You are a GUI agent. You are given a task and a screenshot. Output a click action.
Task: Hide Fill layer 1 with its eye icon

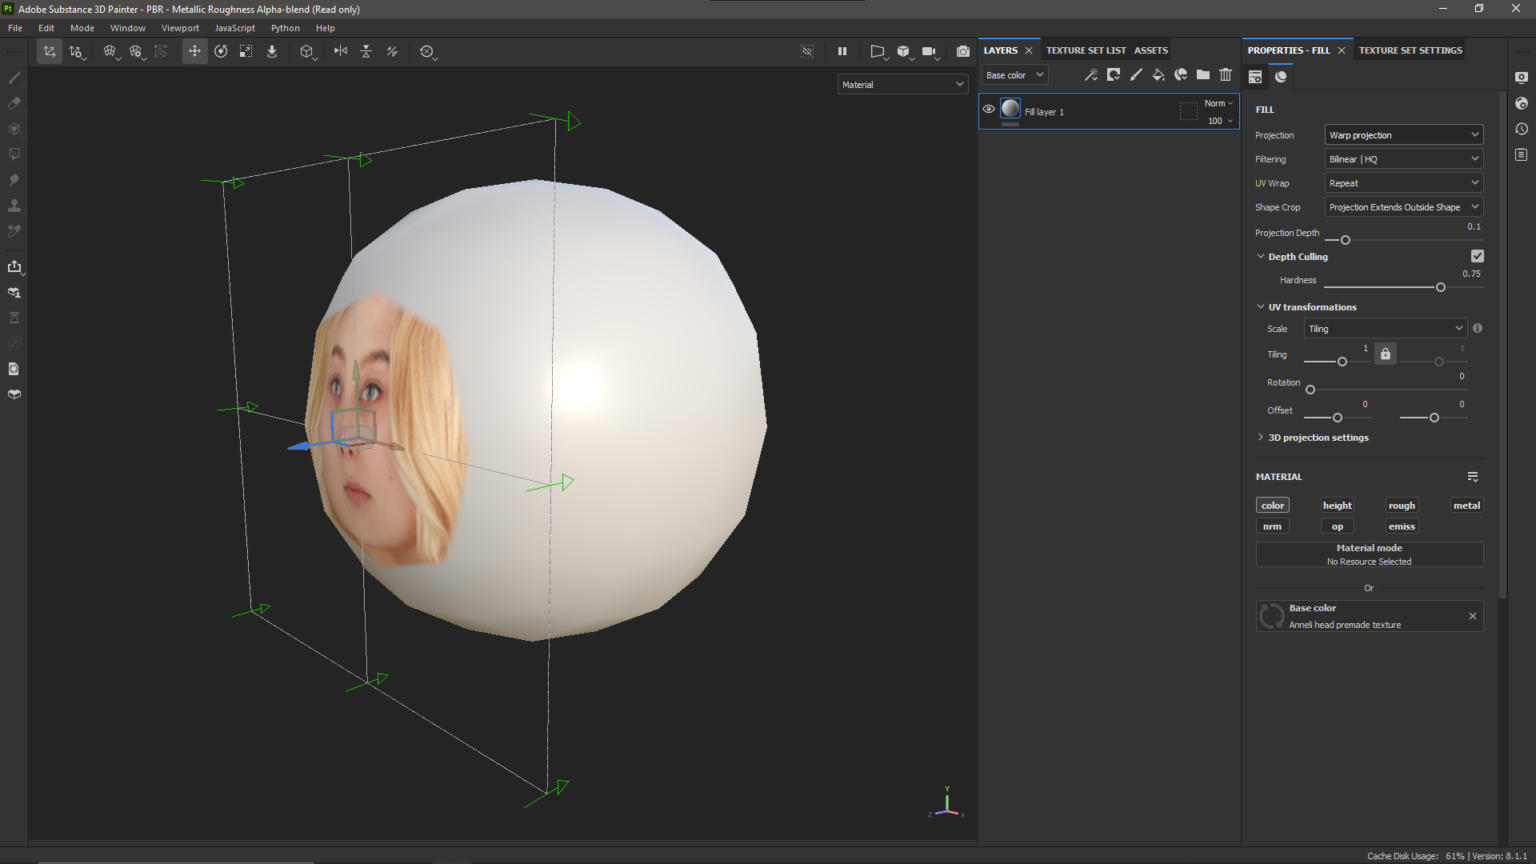tap(988, 110)
